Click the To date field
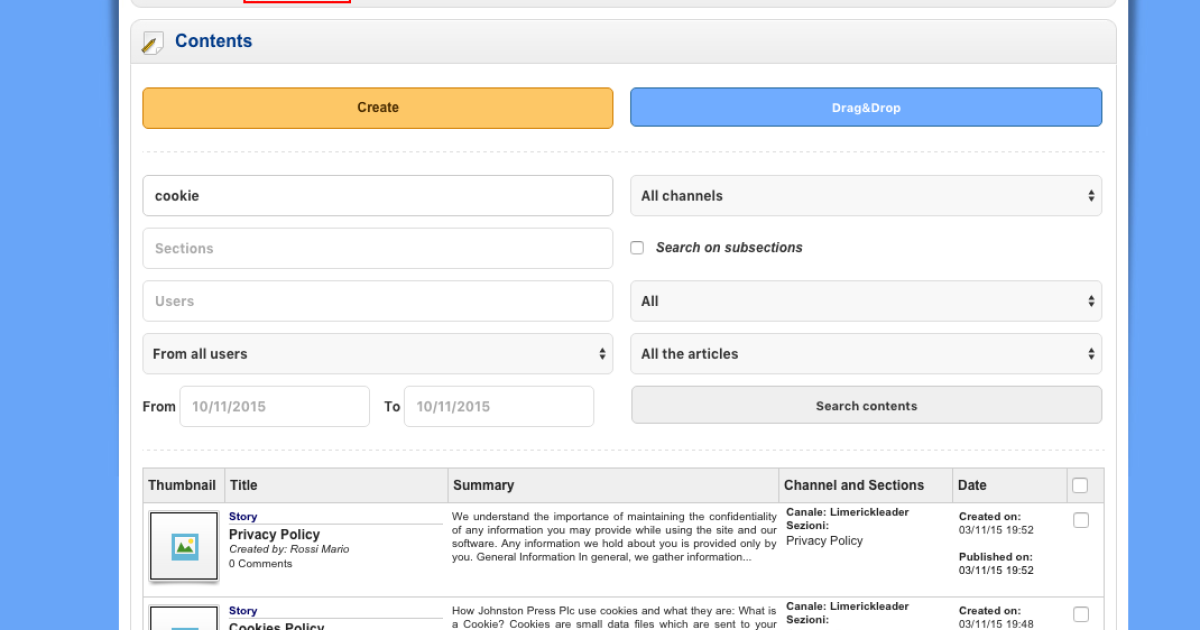This screenshot has width=1200, height=630. [498, 407]
